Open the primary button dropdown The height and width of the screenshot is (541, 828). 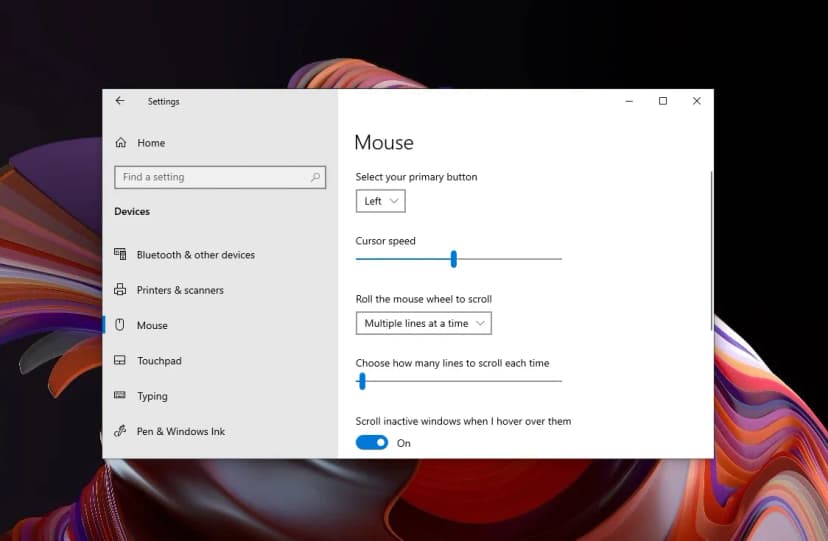coord(381,201)
